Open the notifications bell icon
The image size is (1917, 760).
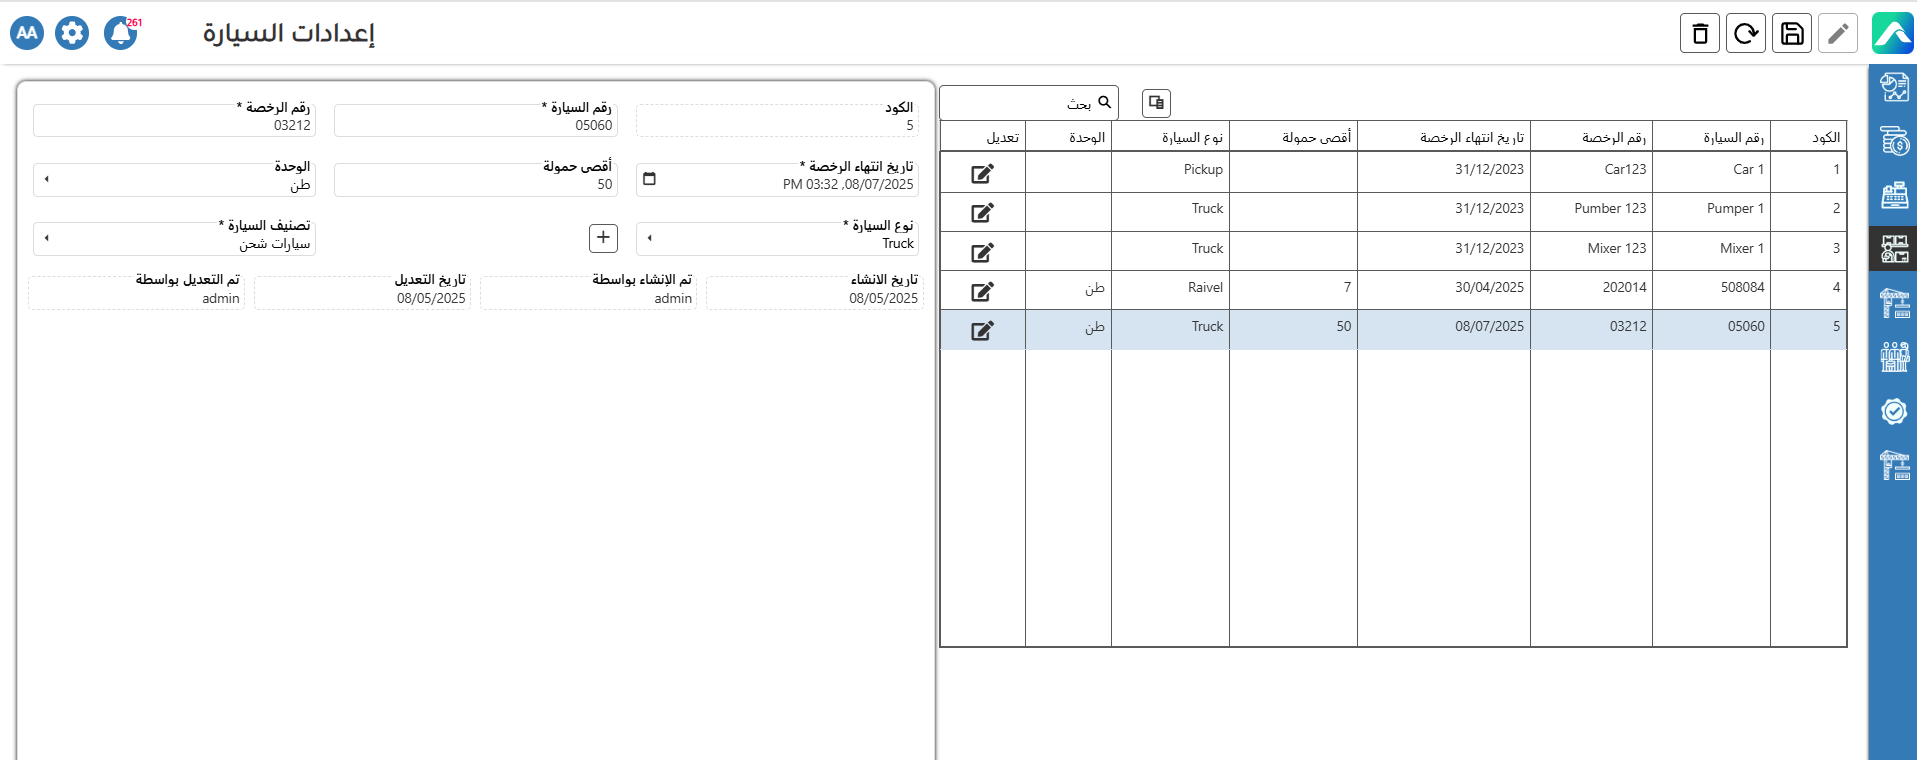121,33
